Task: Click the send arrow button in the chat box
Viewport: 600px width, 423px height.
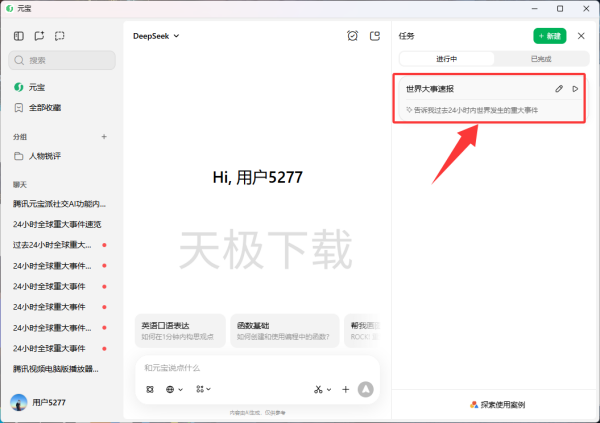Action: [x=365, y=389]
